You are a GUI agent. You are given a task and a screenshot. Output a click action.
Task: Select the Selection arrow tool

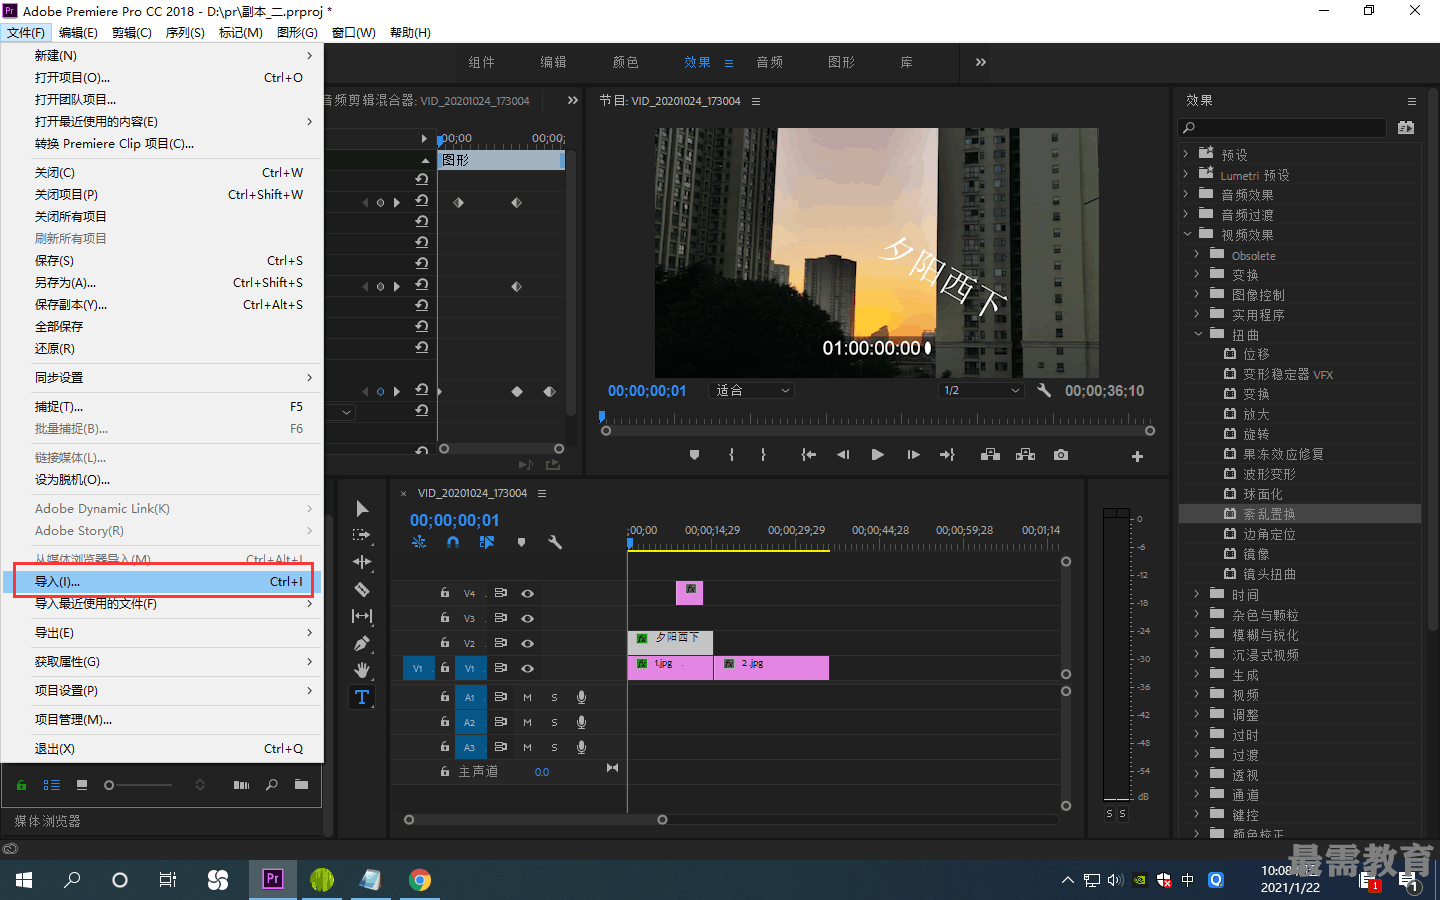(x=362, y=509)
